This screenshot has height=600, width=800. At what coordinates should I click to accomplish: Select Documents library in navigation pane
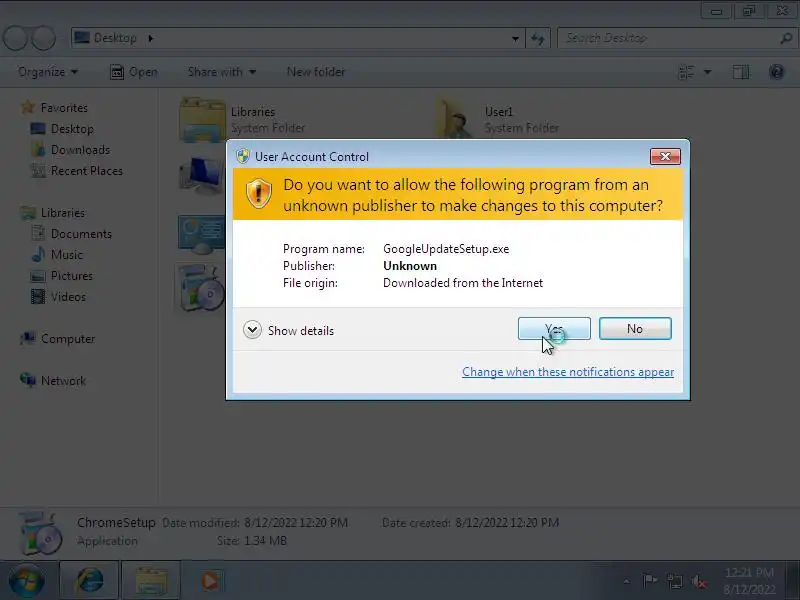[81, 234]
